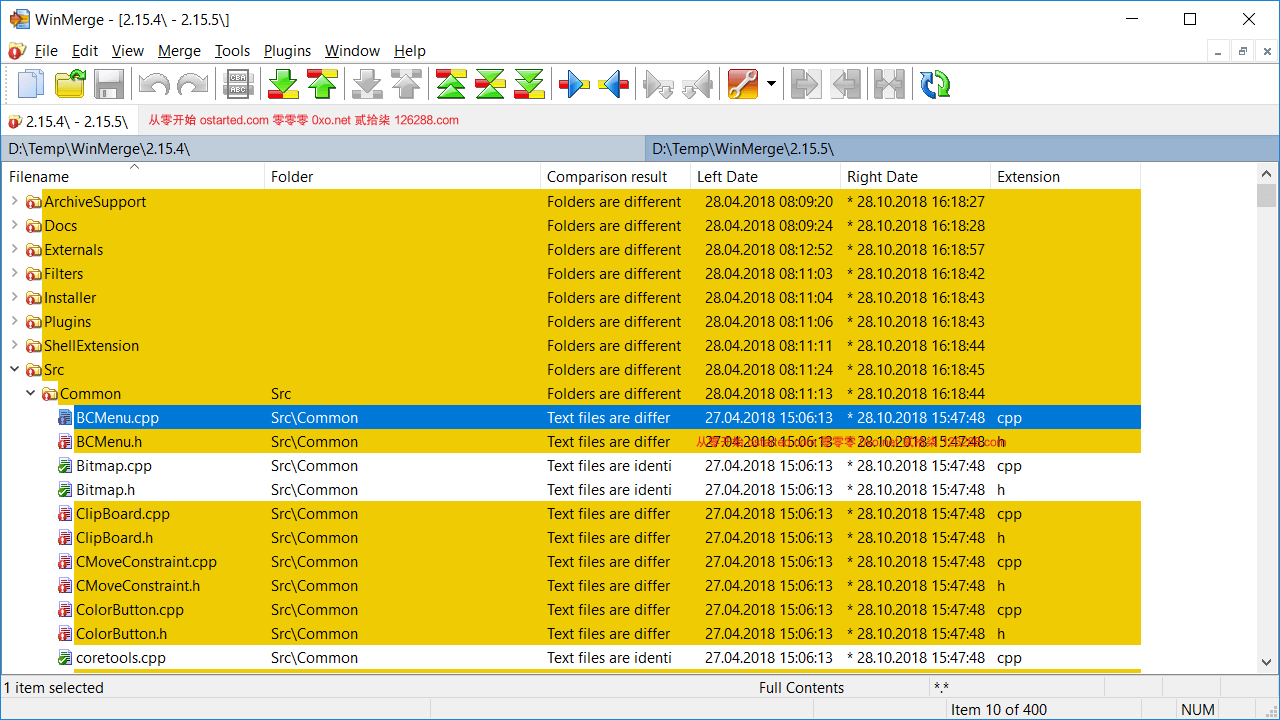Sort by the Left Date column header
This screenshot has height=720, width=1280.
click(765, 177)
